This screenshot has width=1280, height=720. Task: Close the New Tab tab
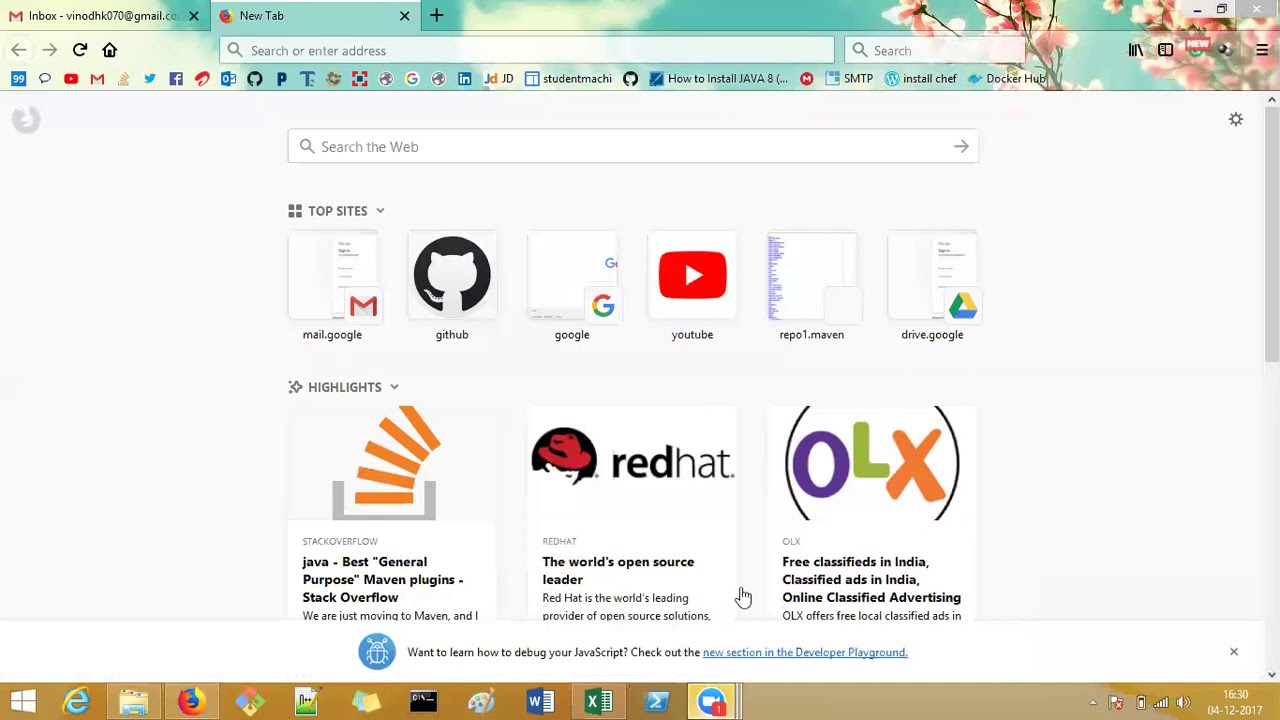click(x=404, y=16)
